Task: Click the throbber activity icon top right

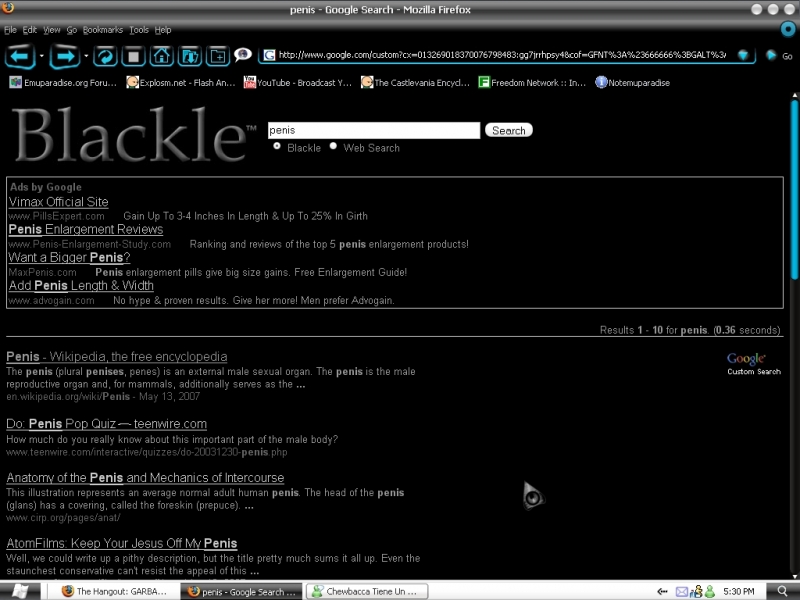Action: [x=788, y=29]
